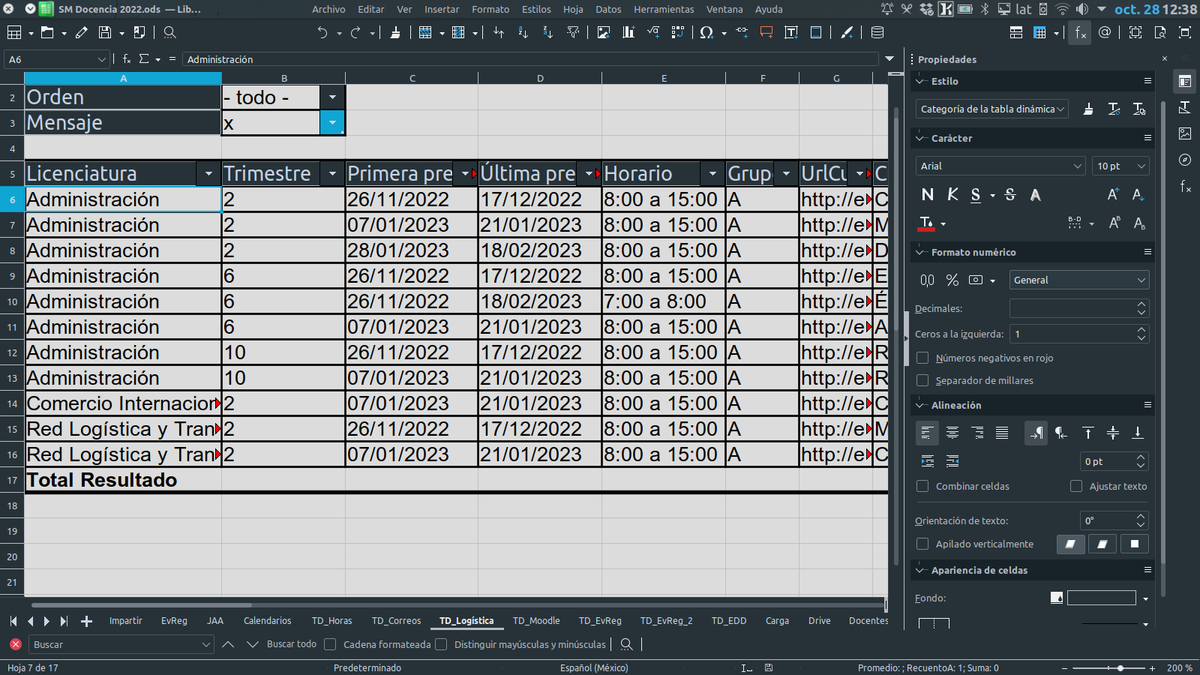1200x675 pixels.
Task: Add a new sheet with plus button
Action: coord(86,621)
